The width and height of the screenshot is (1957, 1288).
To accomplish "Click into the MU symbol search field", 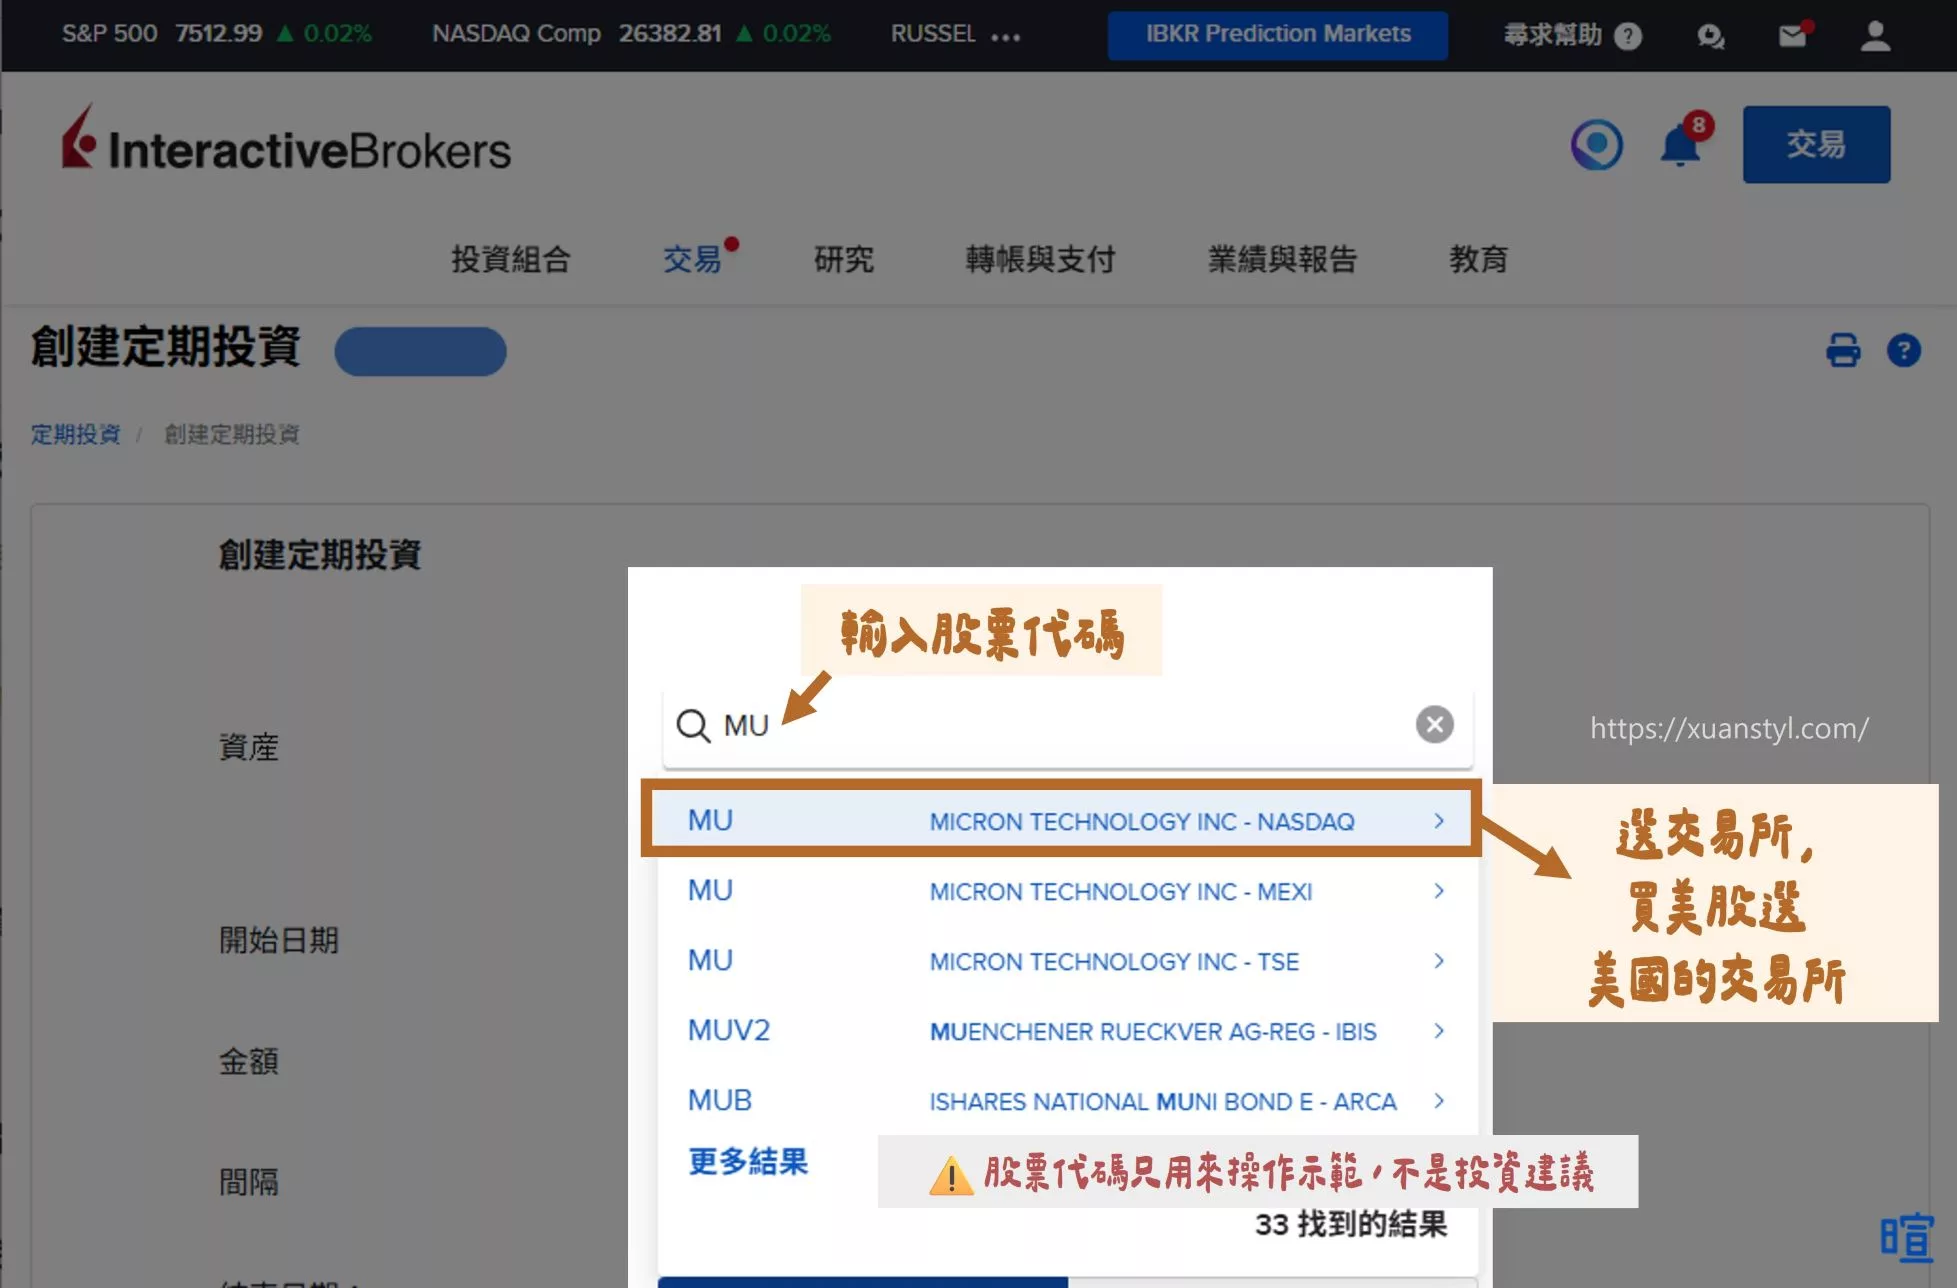I will tap(1067, 726).
